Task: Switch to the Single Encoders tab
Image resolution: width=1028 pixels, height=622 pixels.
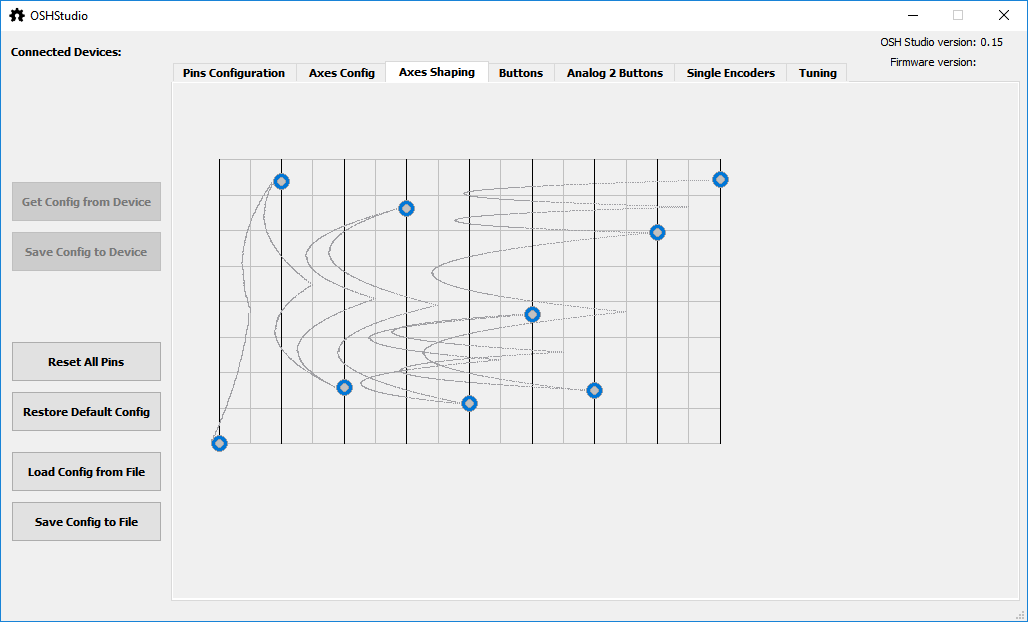Action: 730,73
